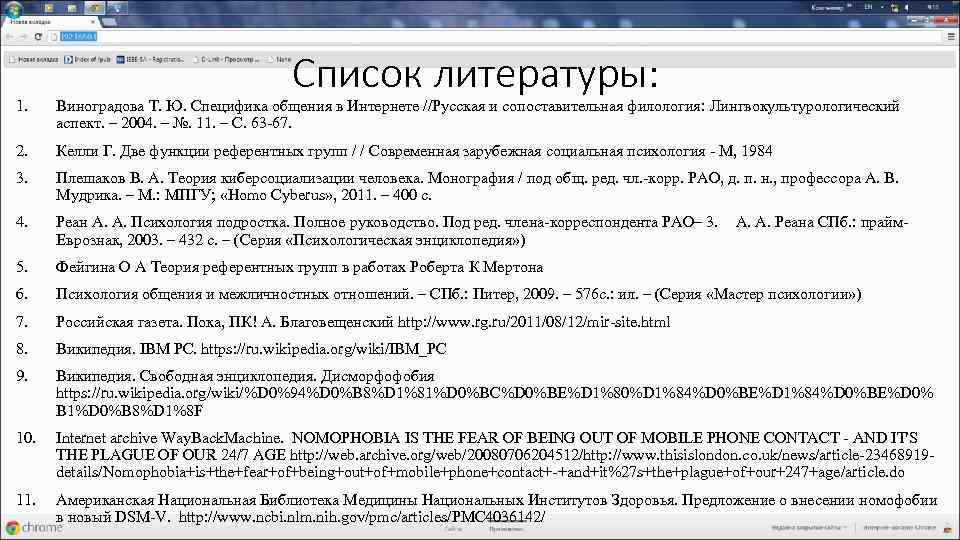Click the system clock in the tray

tap(933, 7)
